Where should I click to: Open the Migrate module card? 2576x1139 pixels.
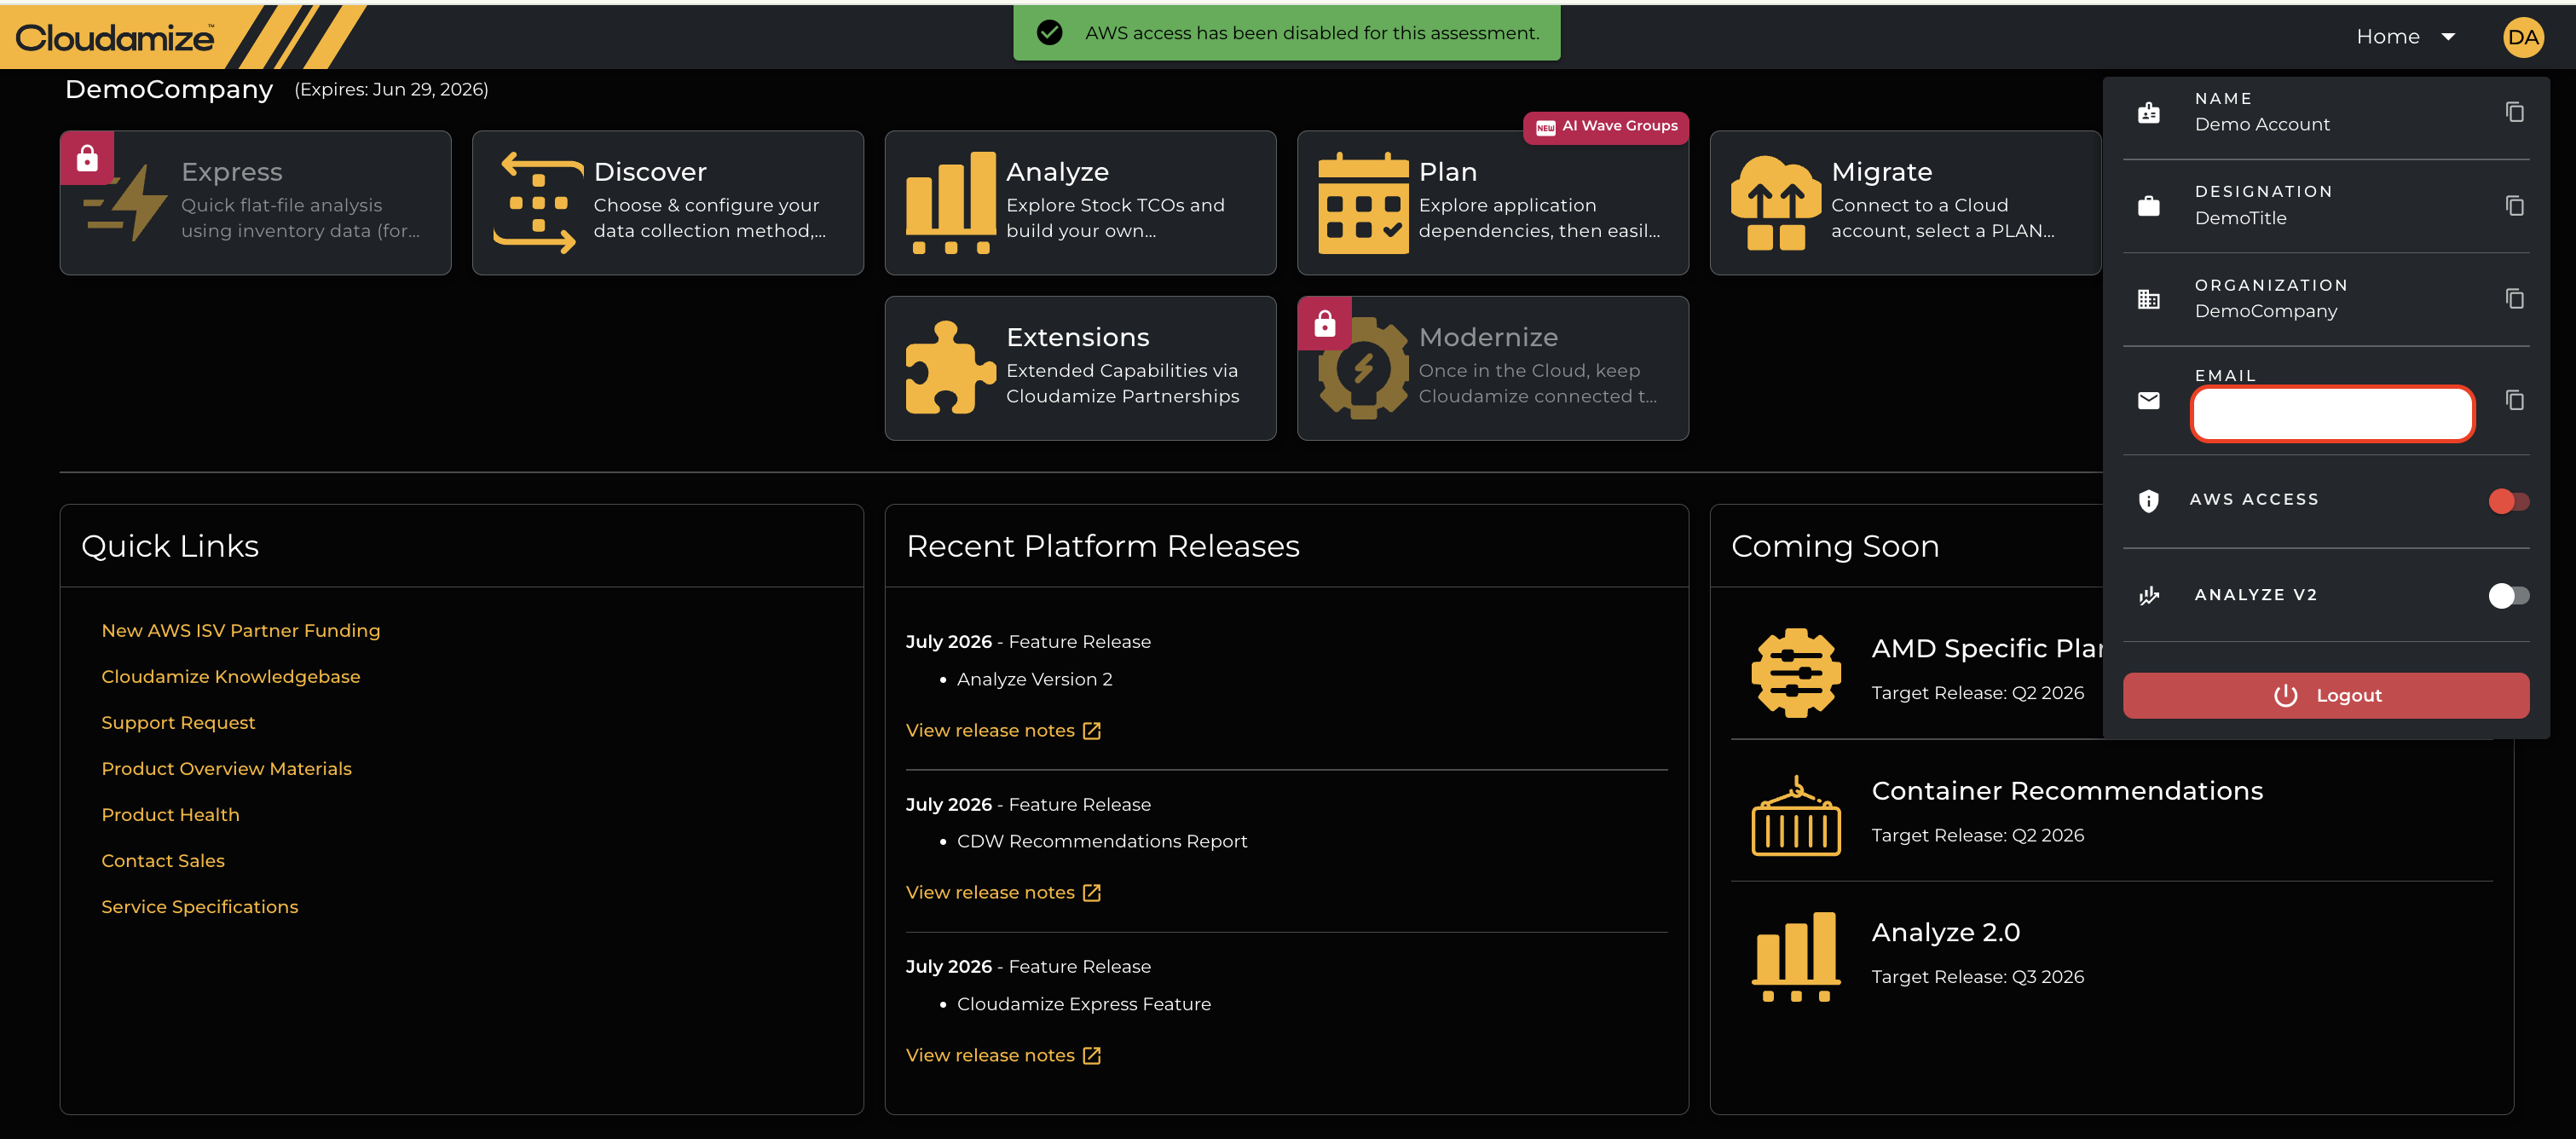(1905, 202)
